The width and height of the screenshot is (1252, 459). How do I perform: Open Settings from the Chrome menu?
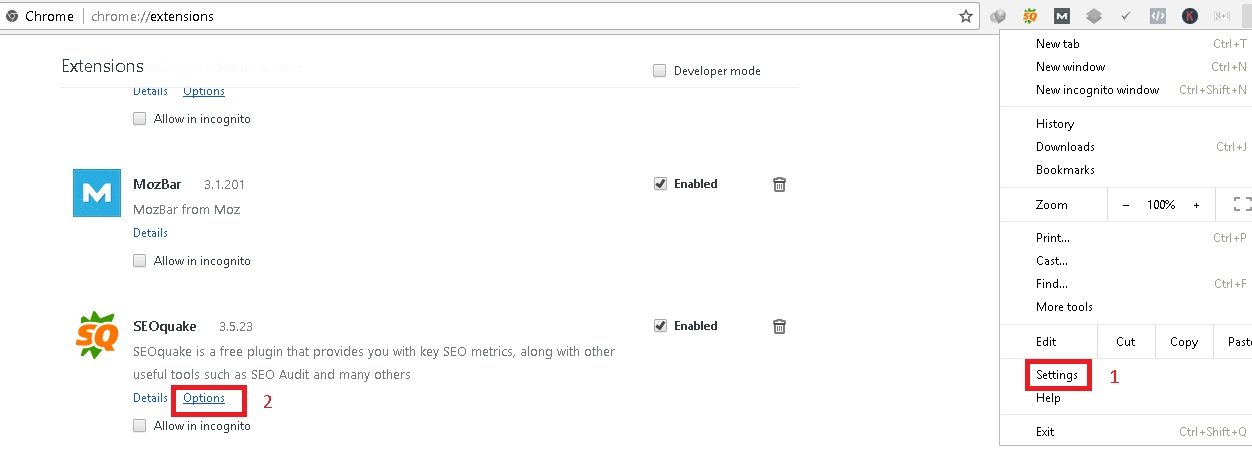[1057, 375]
